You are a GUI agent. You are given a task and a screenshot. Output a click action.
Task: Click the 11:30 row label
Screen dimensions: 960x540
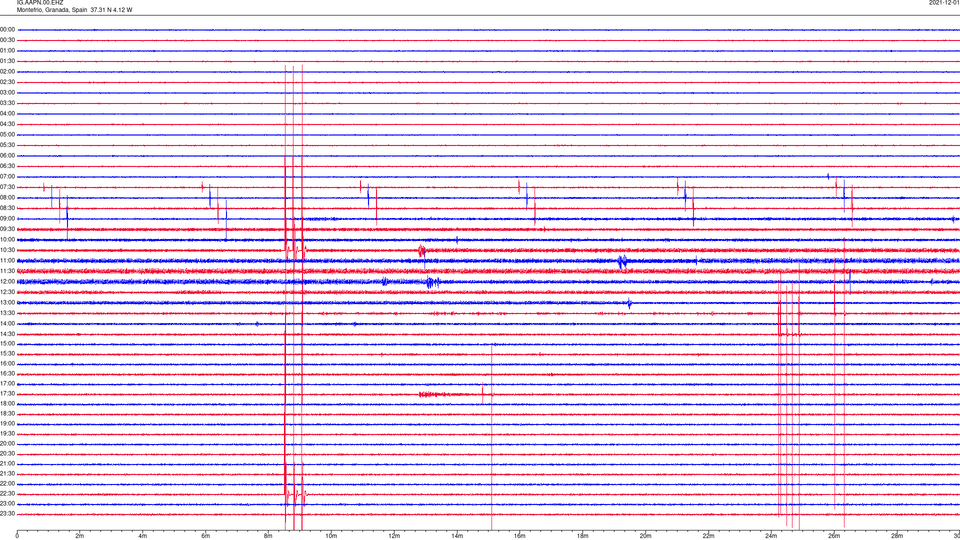pyautogui.click(x=7, y=271)
